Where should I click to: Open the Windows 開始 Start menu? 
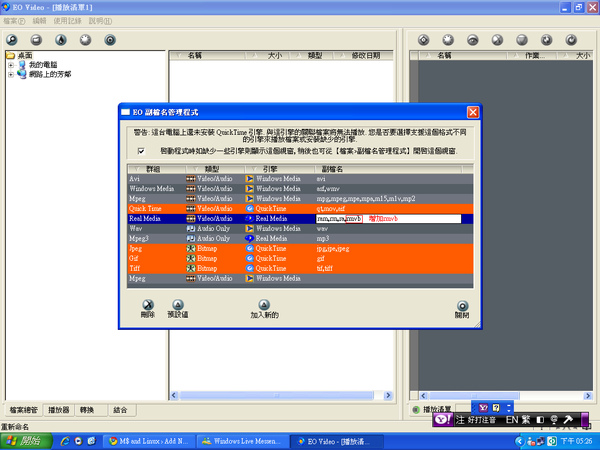pyautogui.click(x=26, y=441)
